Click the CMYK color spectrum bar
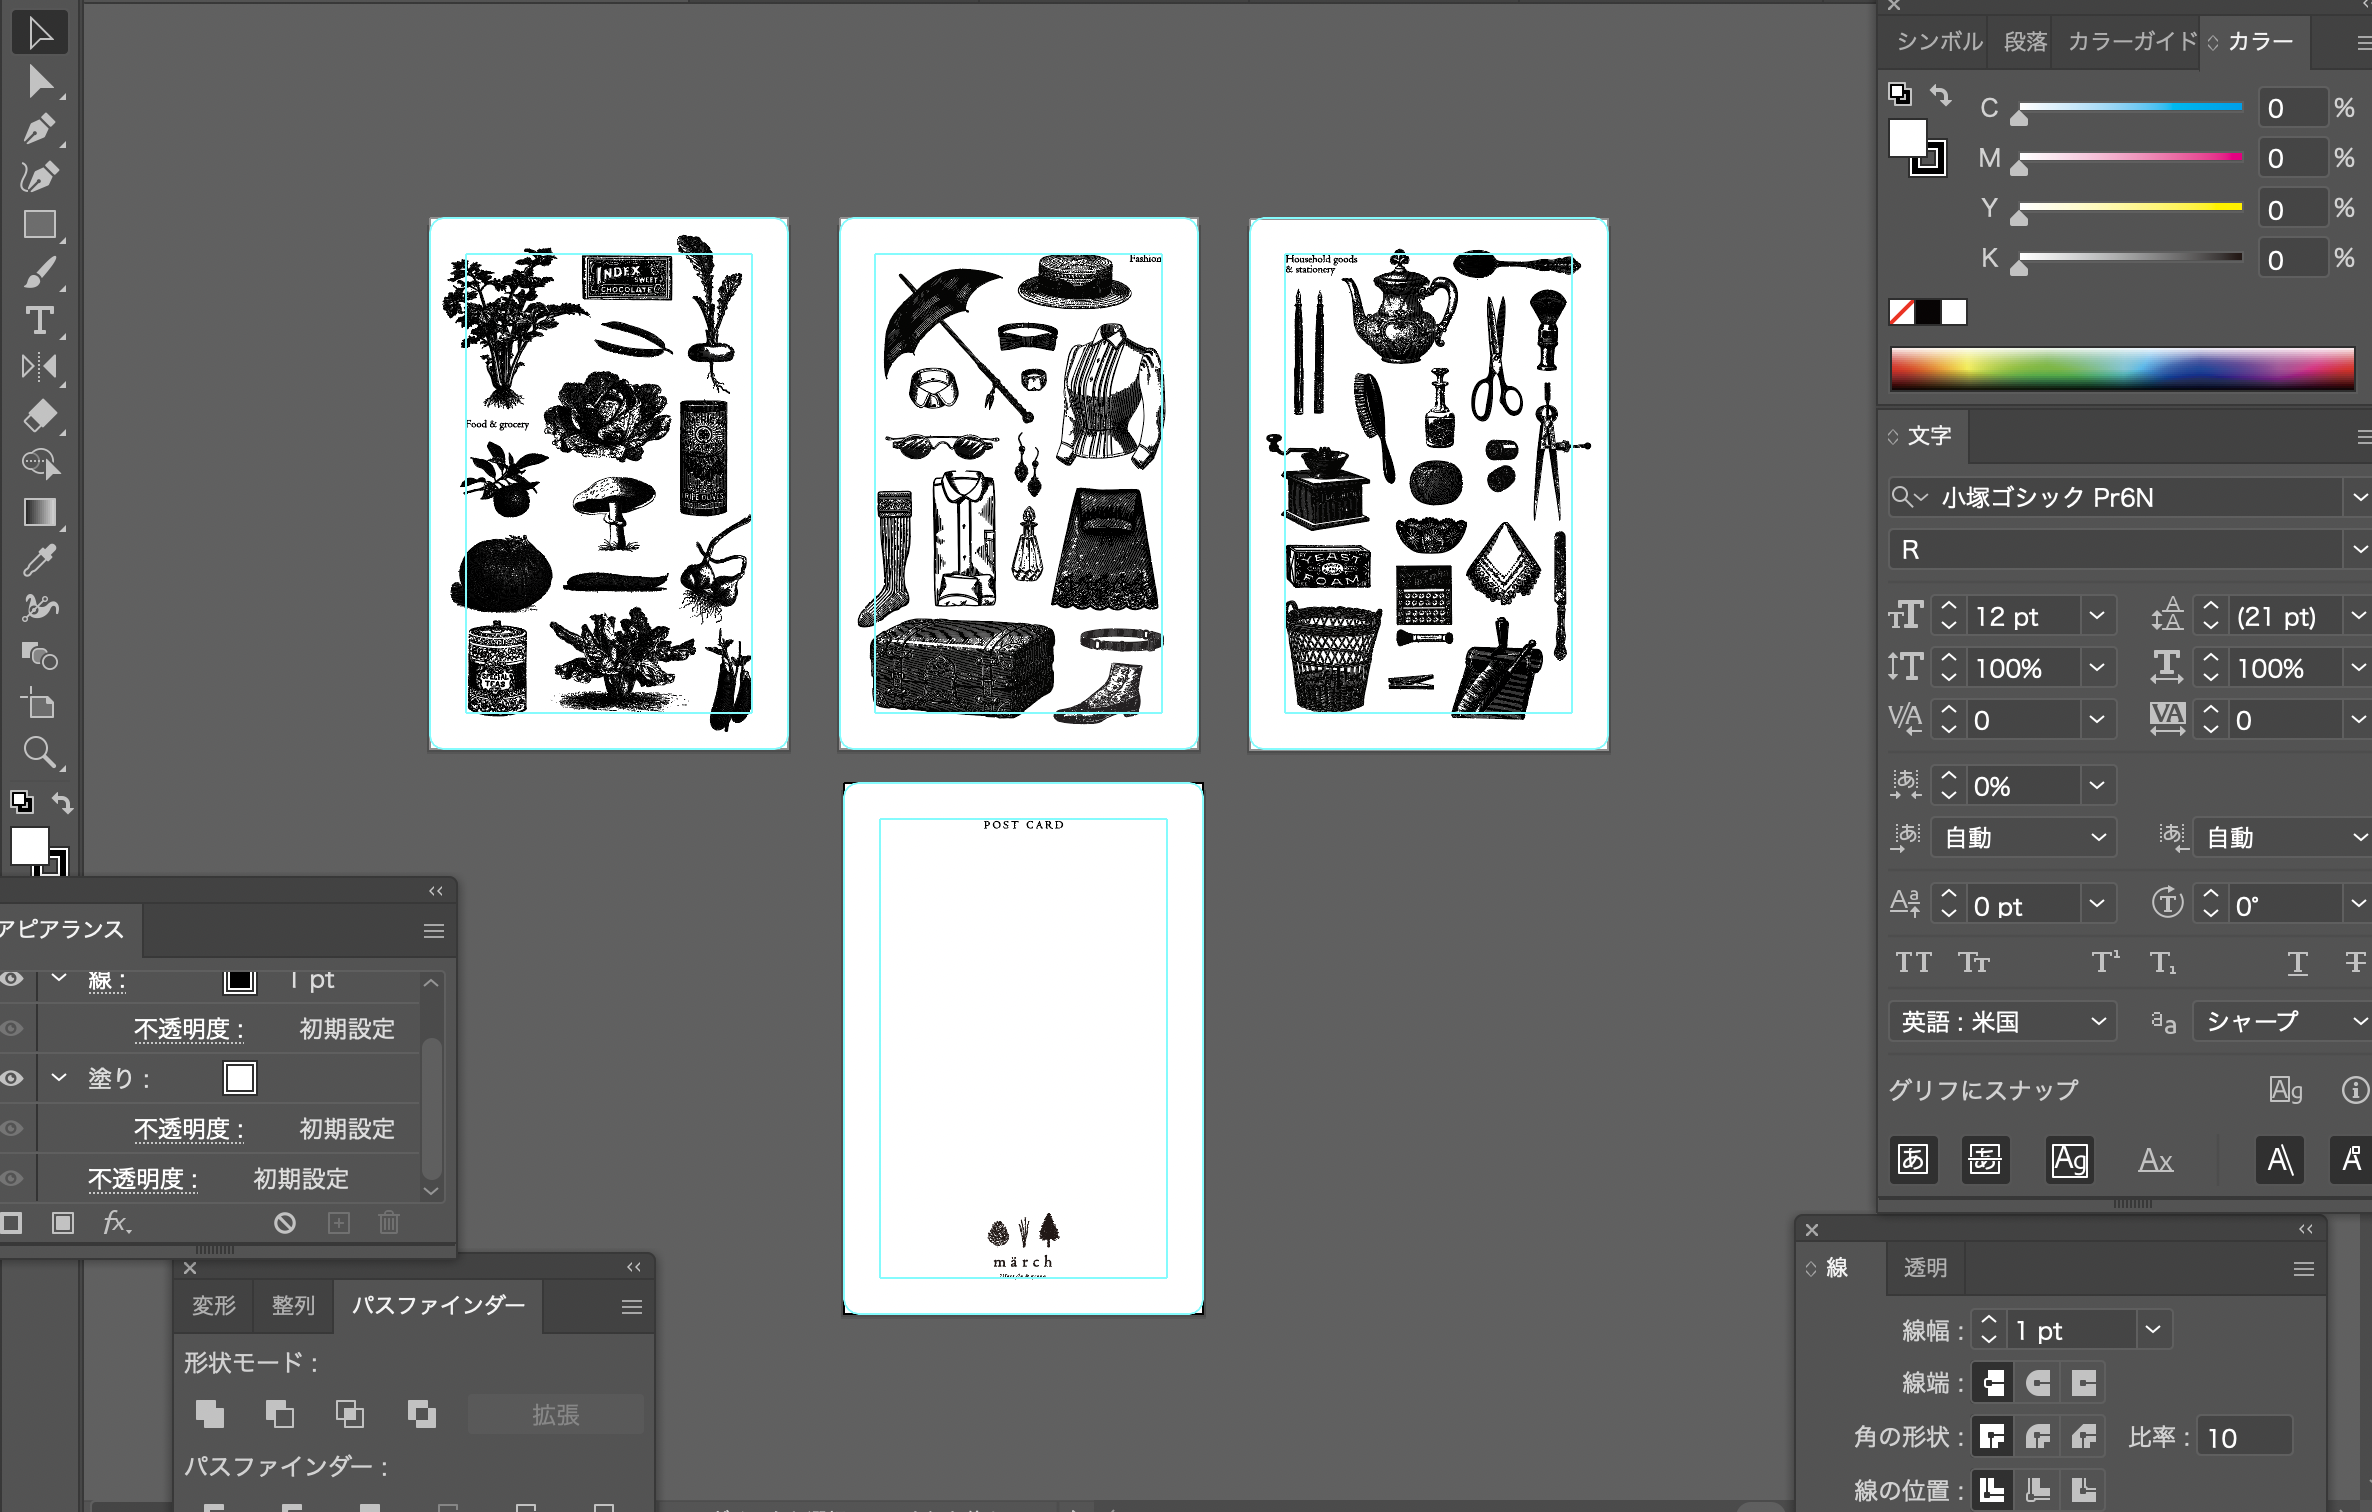Screen dimensions: 2372x1512 point(2121,368)
